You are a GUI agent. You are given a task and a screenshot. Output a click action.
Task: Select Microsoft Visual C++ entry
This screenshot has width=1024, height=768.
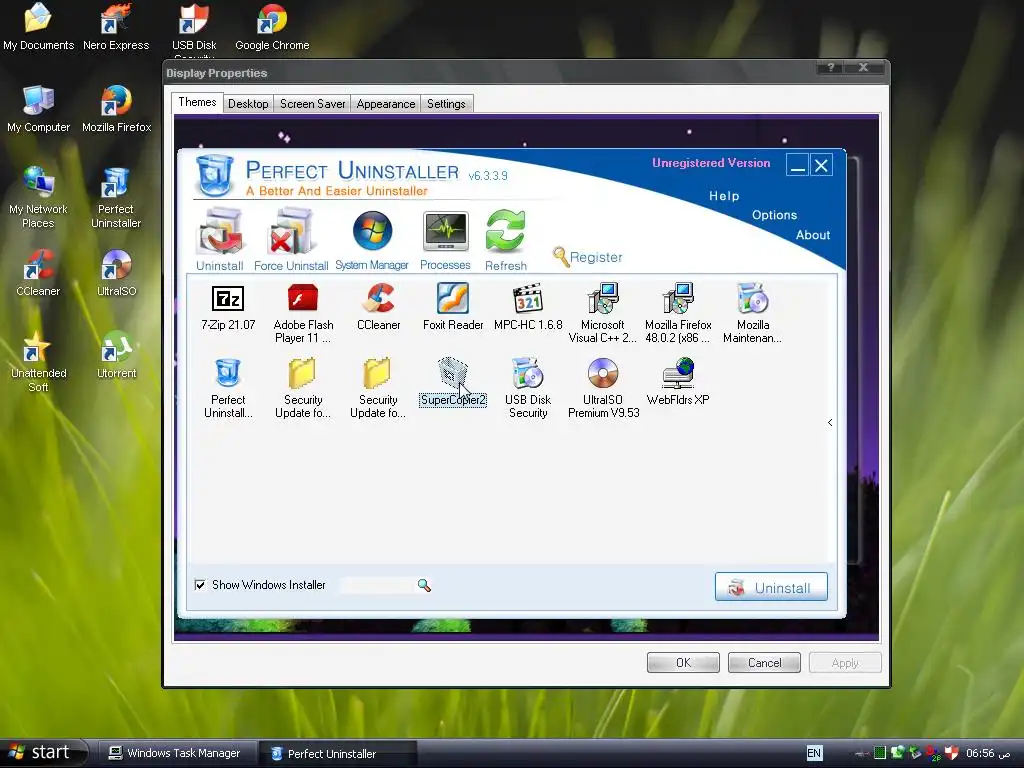(x=602, y=313)
